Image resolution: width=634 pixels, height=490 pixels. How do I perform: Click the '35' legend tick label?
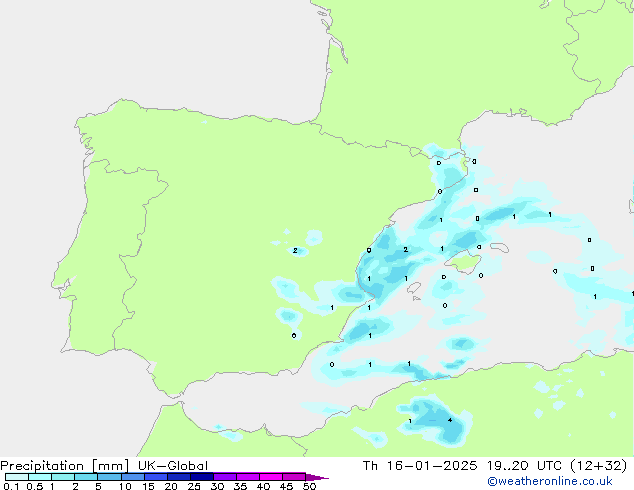pos(240,486)
